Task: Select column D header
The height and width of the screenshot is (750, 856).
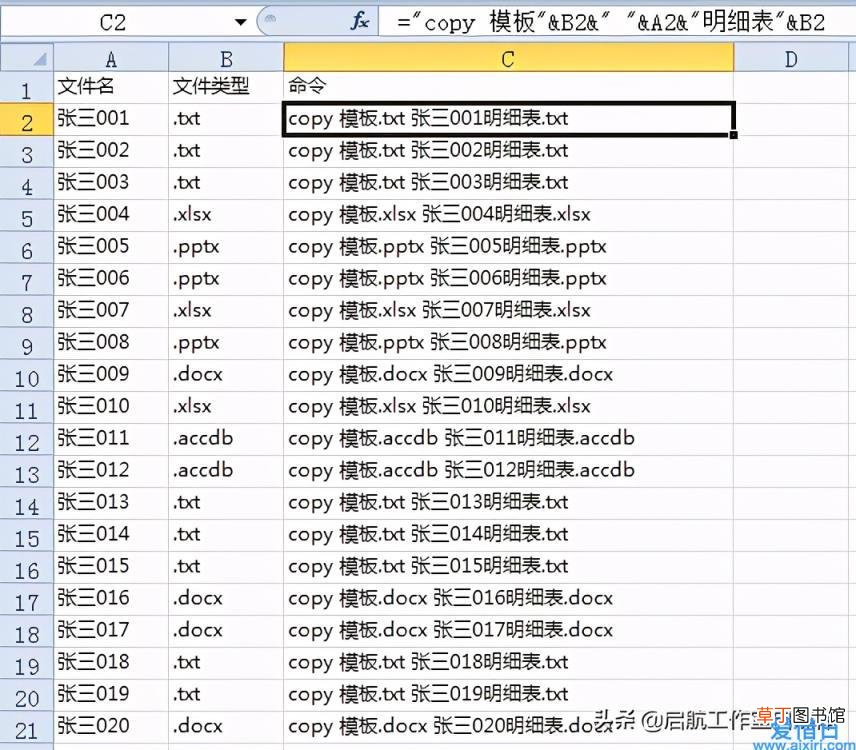Action: (790, 58)
